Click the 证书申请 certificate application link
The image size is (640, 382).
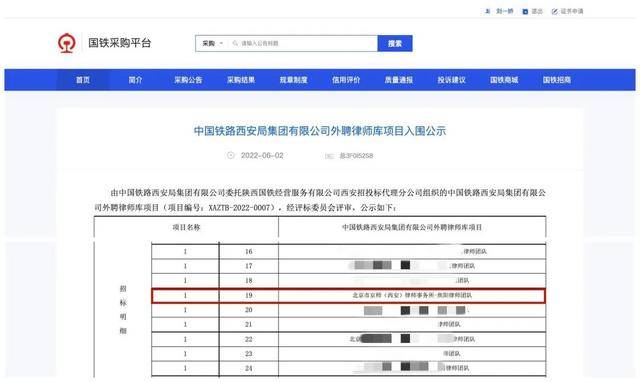pos(571,11)
